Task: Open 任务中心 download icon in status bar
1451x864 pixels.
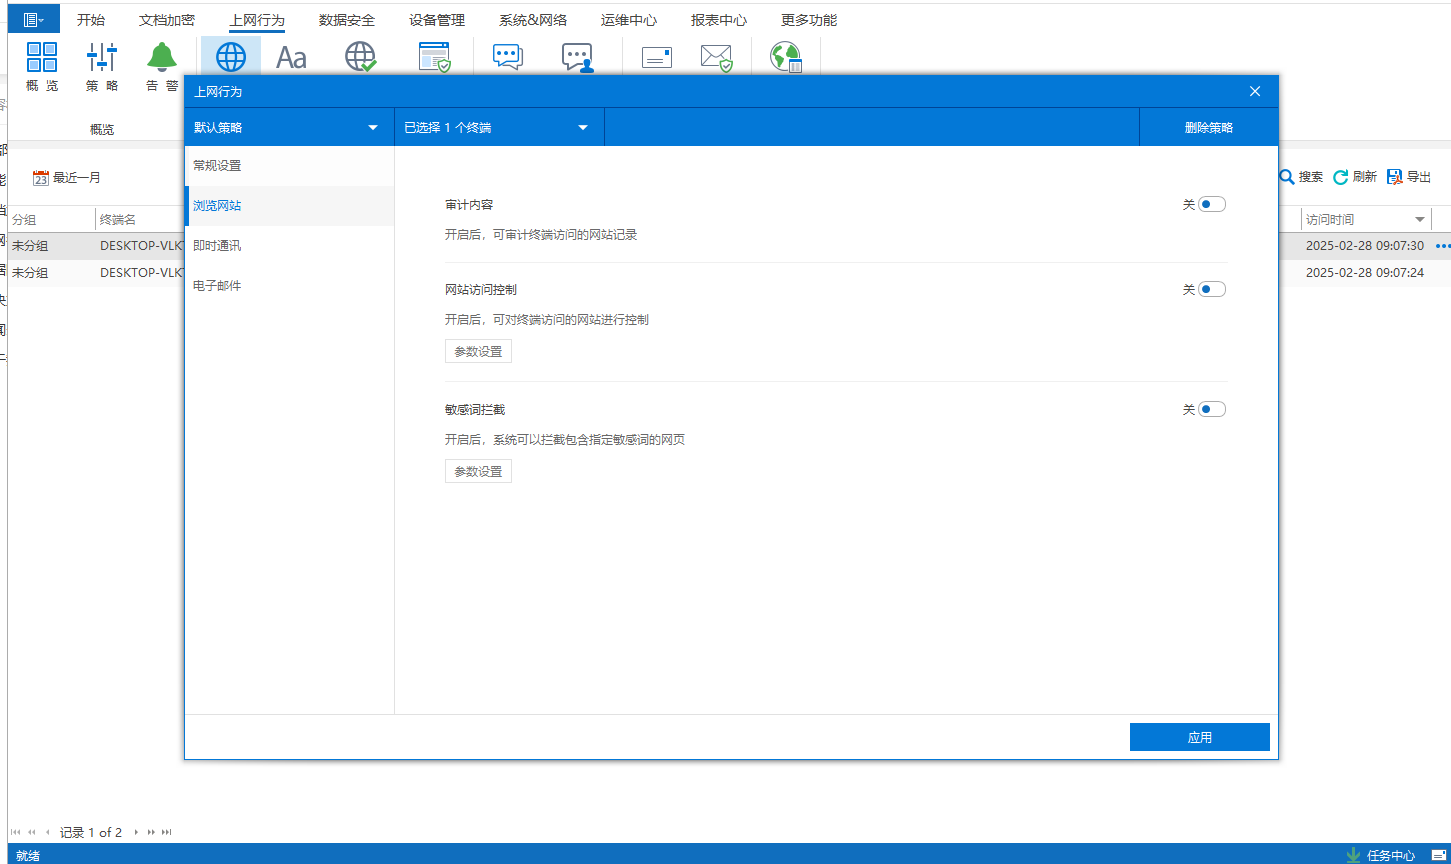Action: coord(1354,855)
